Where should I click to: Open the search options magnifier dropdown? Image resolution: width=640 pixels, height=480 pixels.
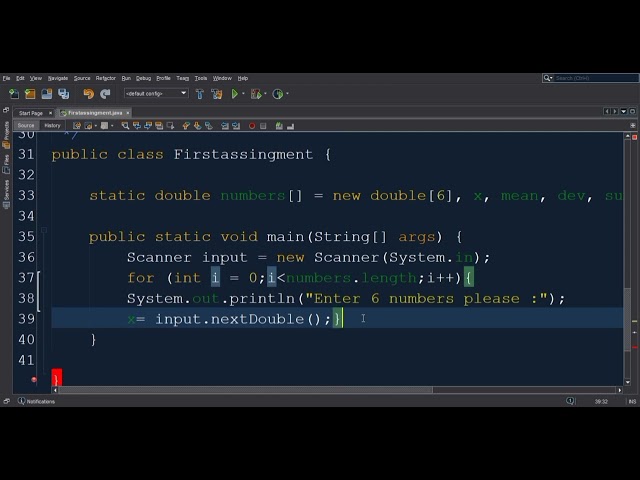pos(548,78)
